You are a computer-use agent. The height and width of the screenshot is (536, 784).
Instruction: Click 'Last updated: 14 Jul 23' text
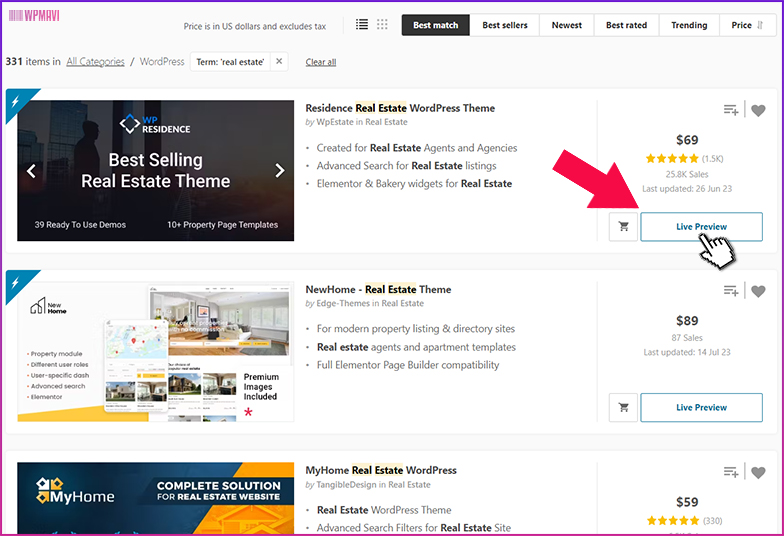click(x=687, y=352)
